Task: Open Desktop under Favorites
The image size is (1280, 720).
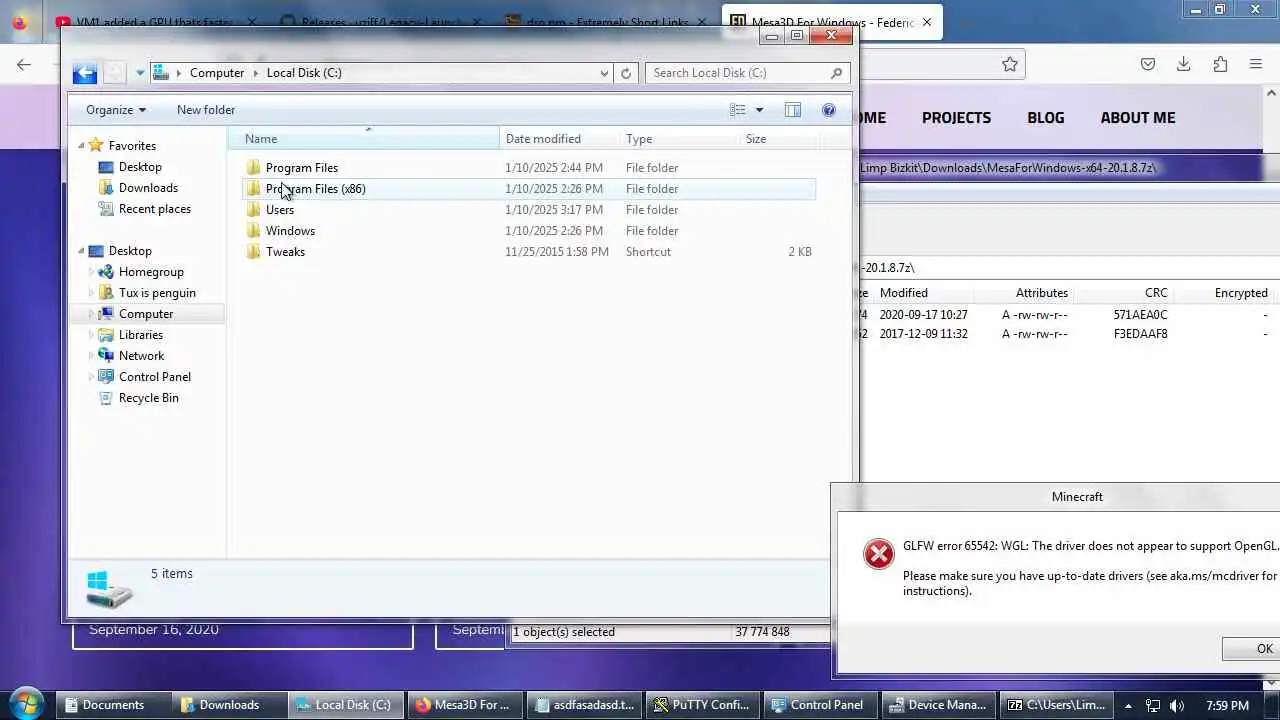Action: 140,167
